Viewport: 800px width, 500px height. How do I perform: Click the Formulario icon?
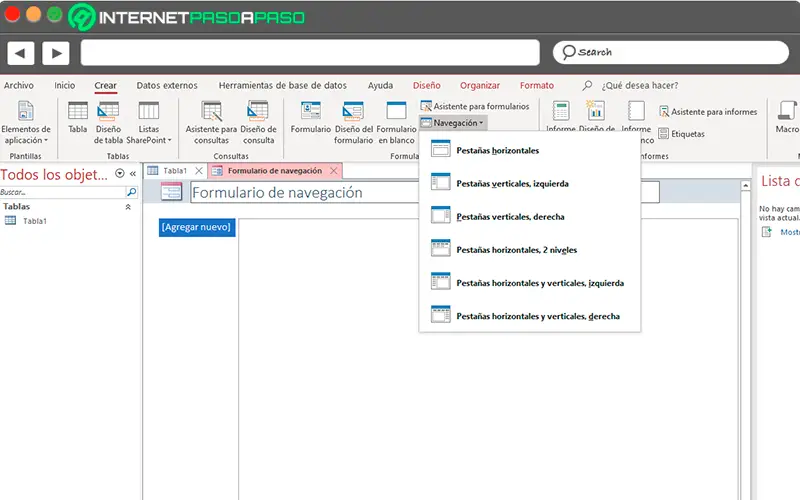(311, 111)
